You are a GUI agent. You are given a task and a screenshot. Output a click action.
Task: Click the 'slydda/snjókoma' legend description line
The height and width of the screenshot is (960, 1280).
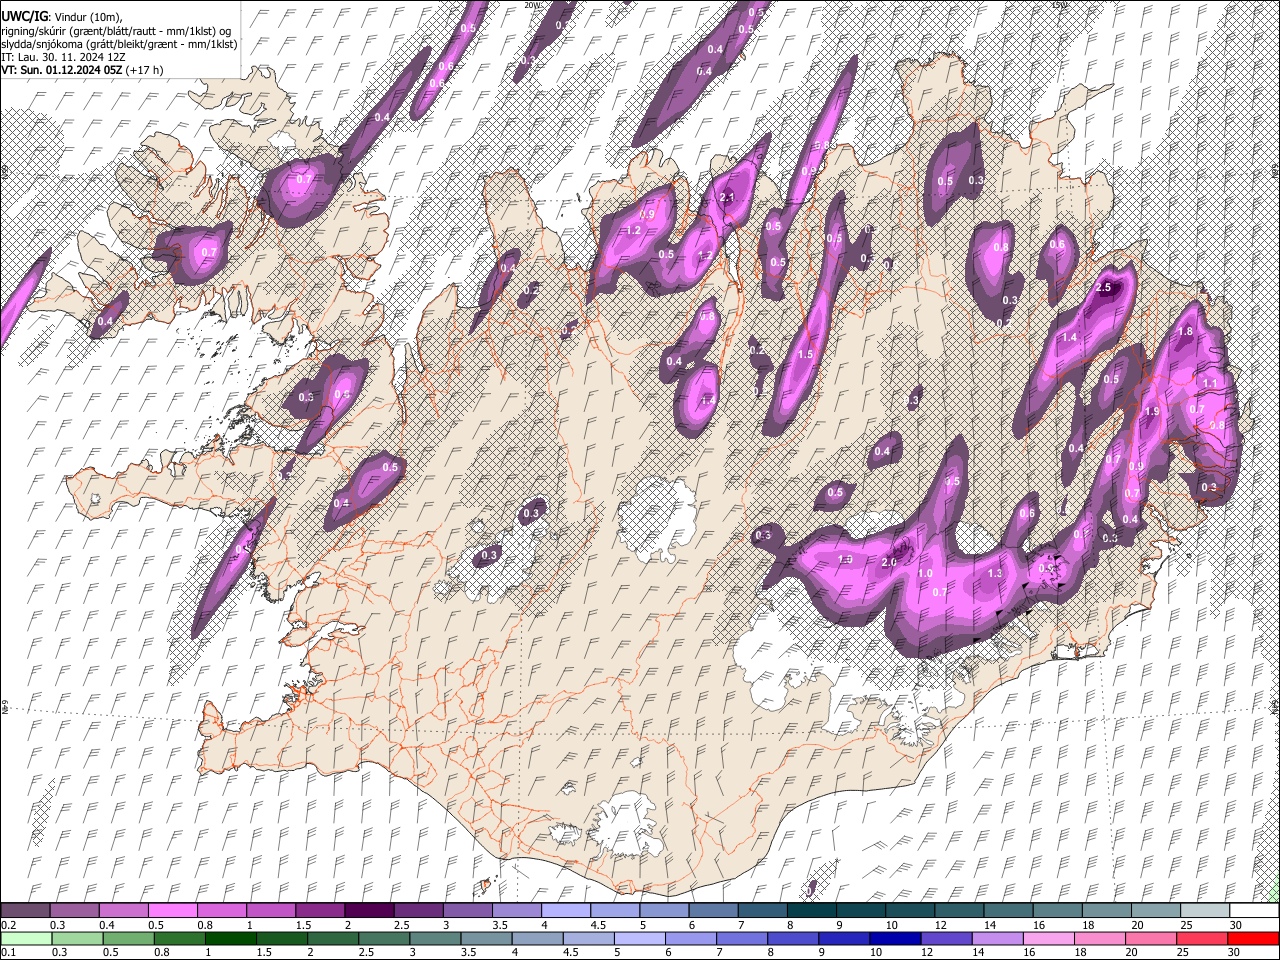pyautogui.click(x=119, y=43)
